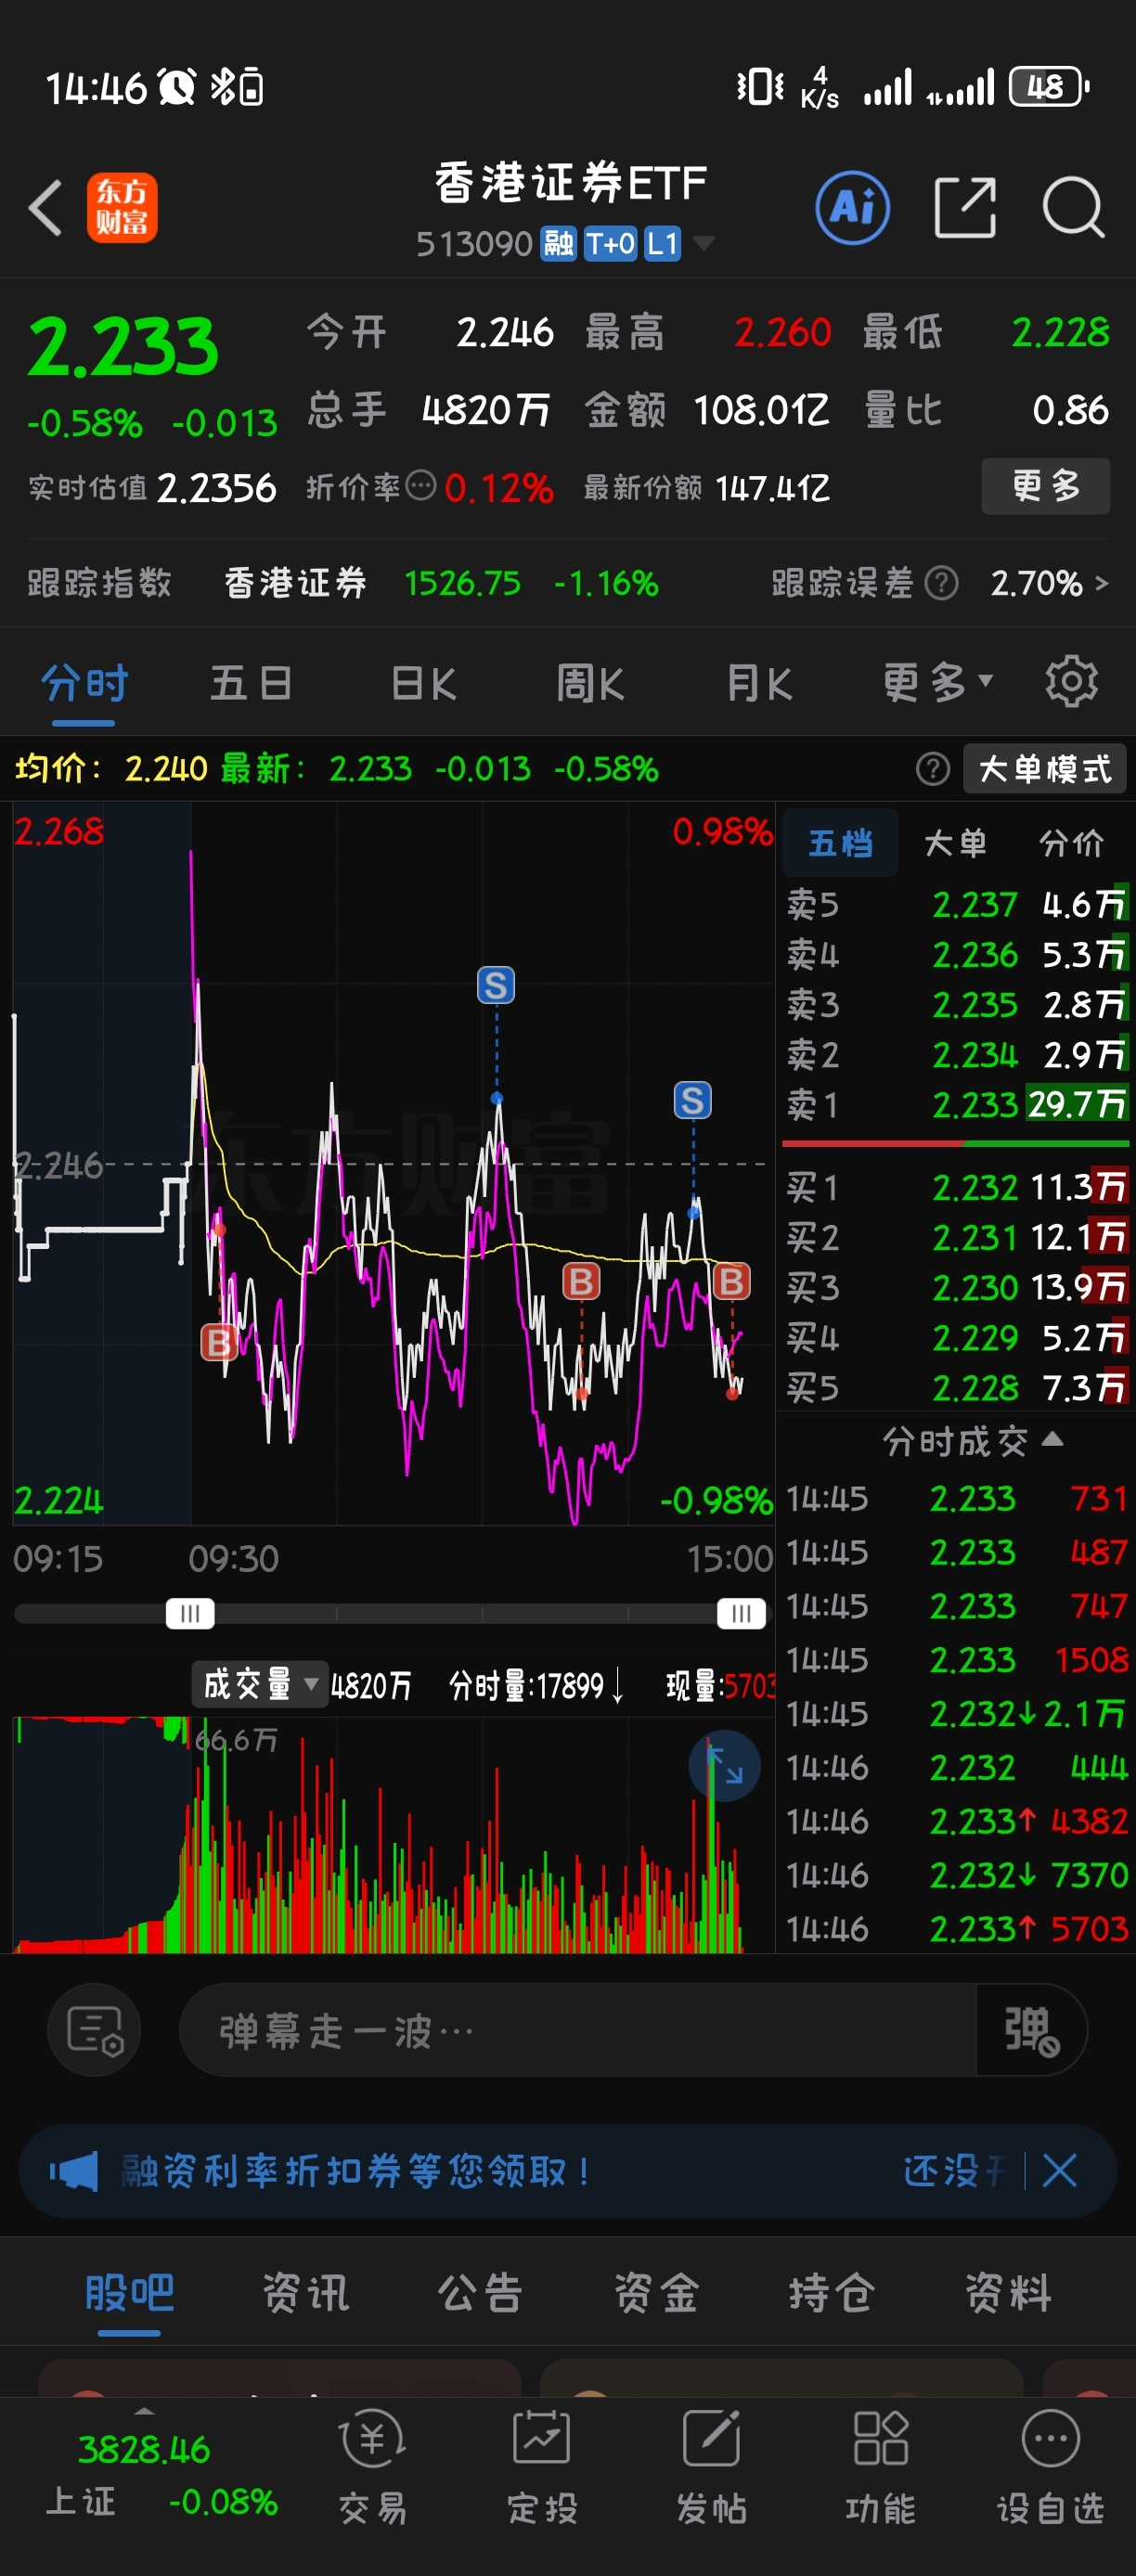Toggle the 弹 danmaku icon
This screenshot has height=2576, width=1136.
tap(1031, 2031)
